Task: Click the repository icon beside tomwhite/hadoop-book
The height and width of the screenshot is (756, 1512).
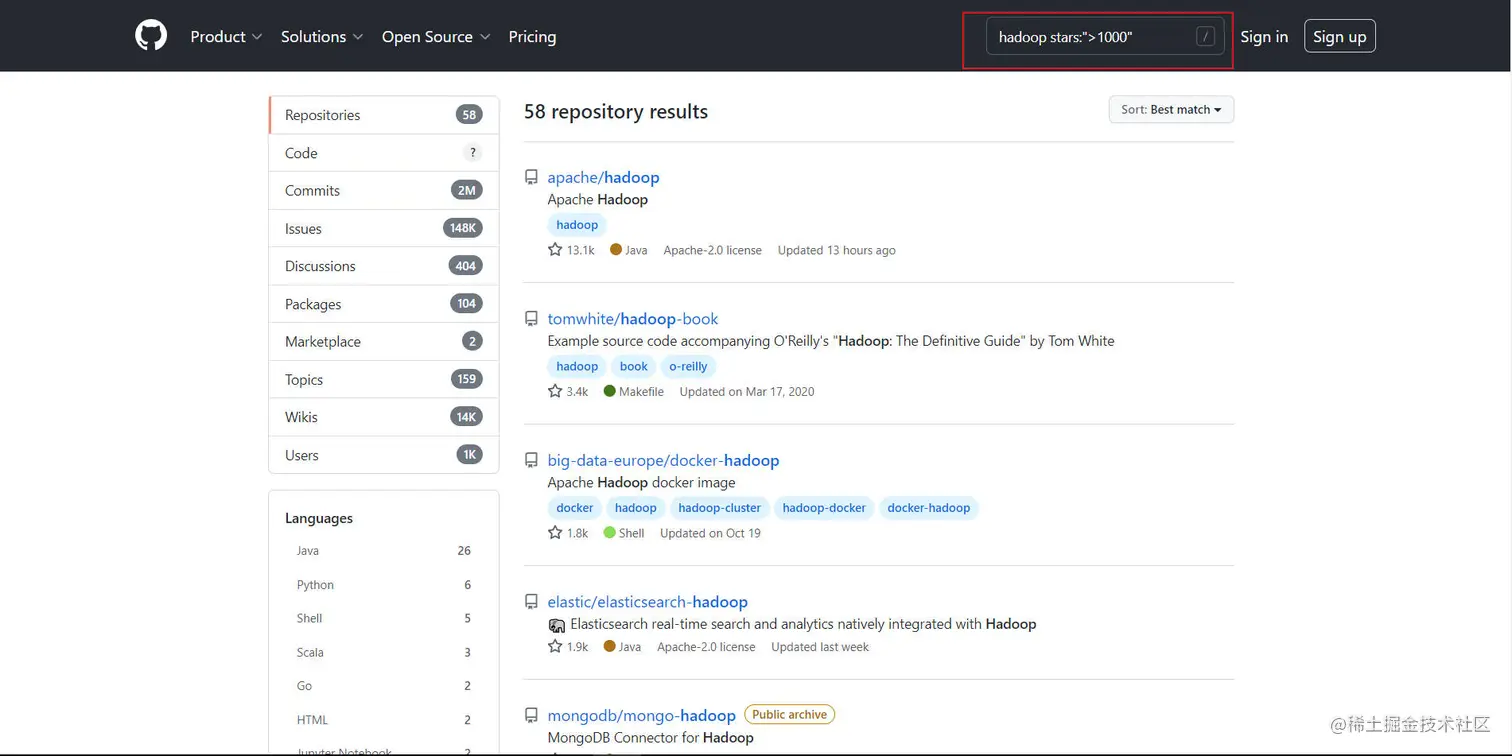Action: point(532,319)
